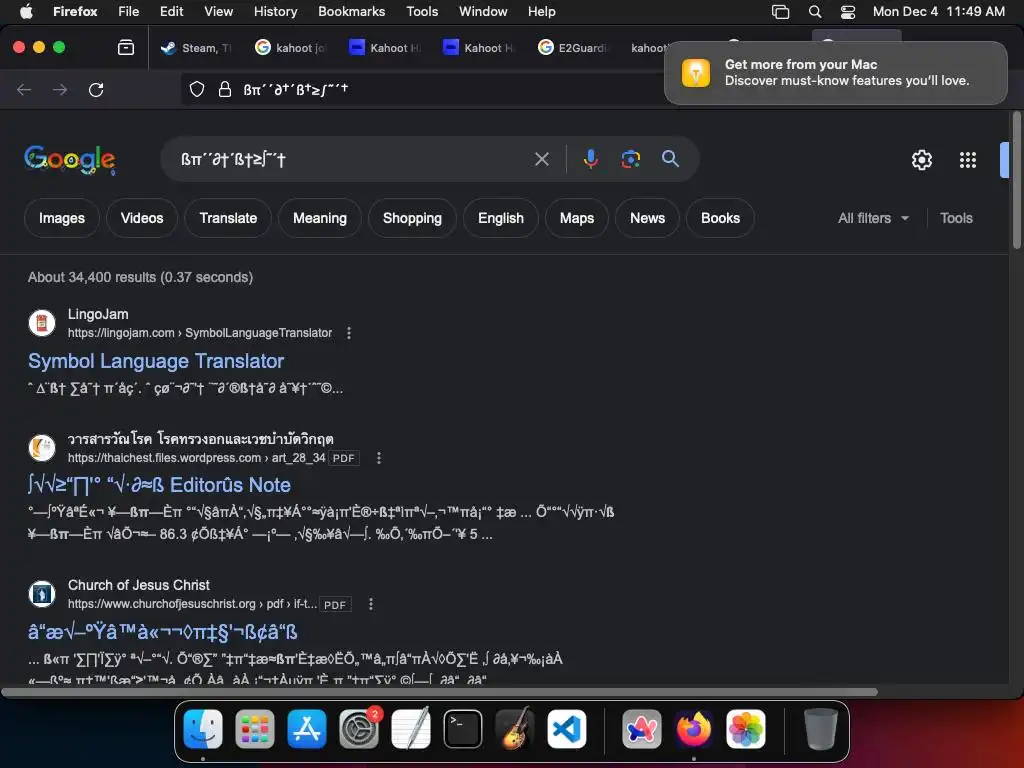Image resolution: width=1024 pixels, height=768 pixels.
Task: Filter results by Maps
Action: 577,218
